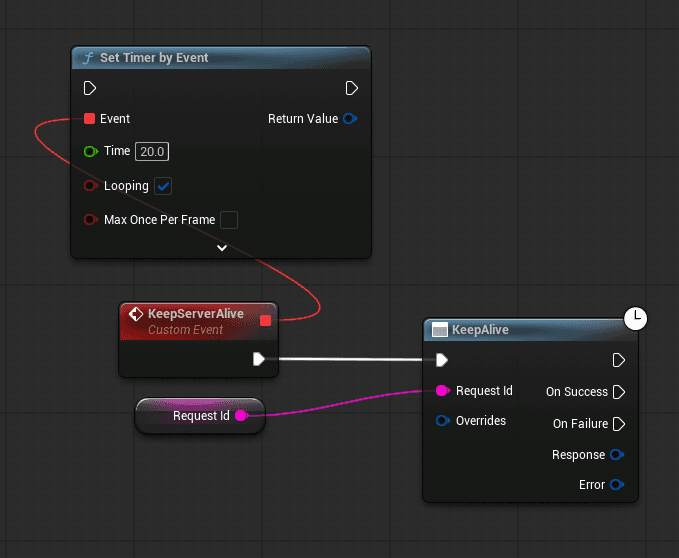Click the Custom Event subtitle text
Image resolution: width=679 pixels, height=558 pixels.
coord(185,330)
